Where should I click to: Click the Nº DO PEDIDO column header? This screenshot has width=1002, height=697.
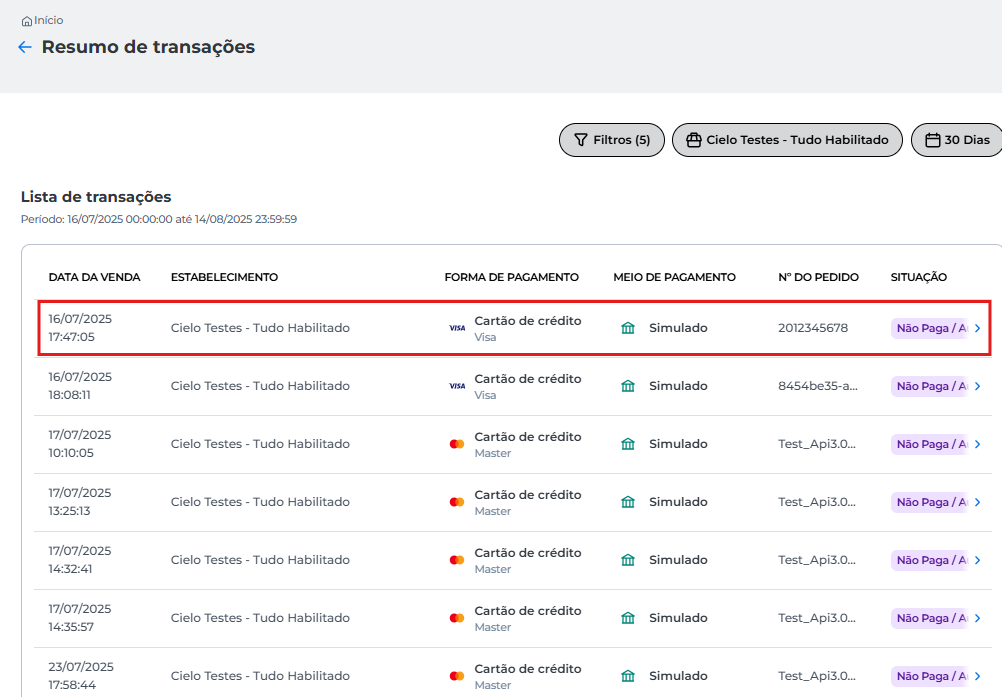[819, 277]
